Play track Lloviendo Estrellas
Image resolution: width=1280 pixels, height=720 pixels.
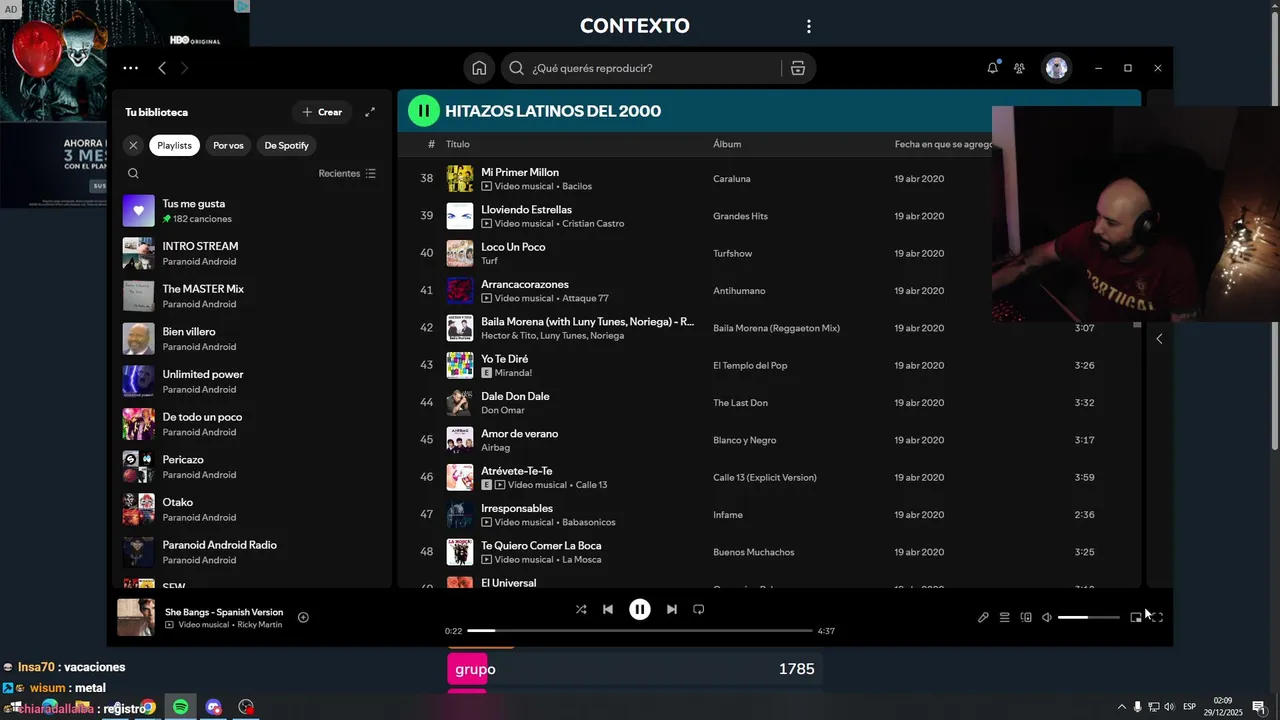[526, 210]
